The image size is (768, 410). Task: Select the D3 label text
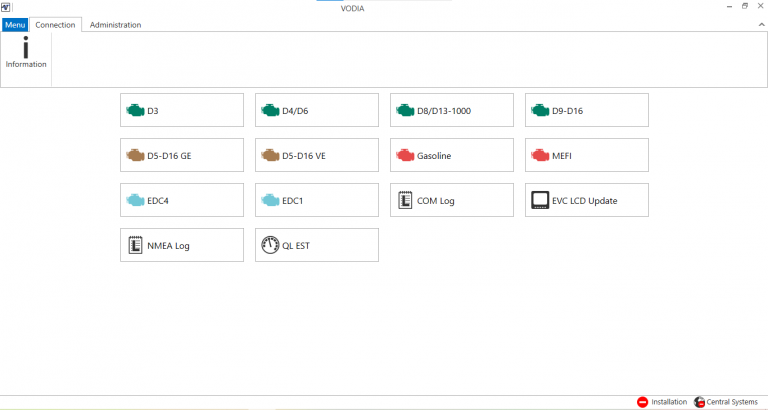click(153, 111)
